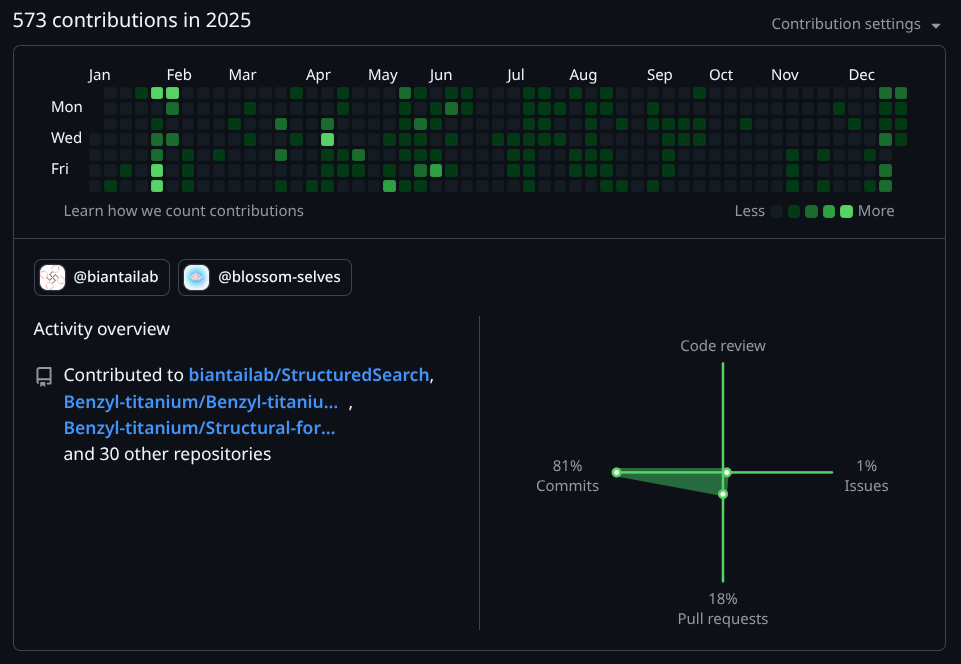Click the darkest green legend square
961x664 pixels.
(x=793, y=211)
